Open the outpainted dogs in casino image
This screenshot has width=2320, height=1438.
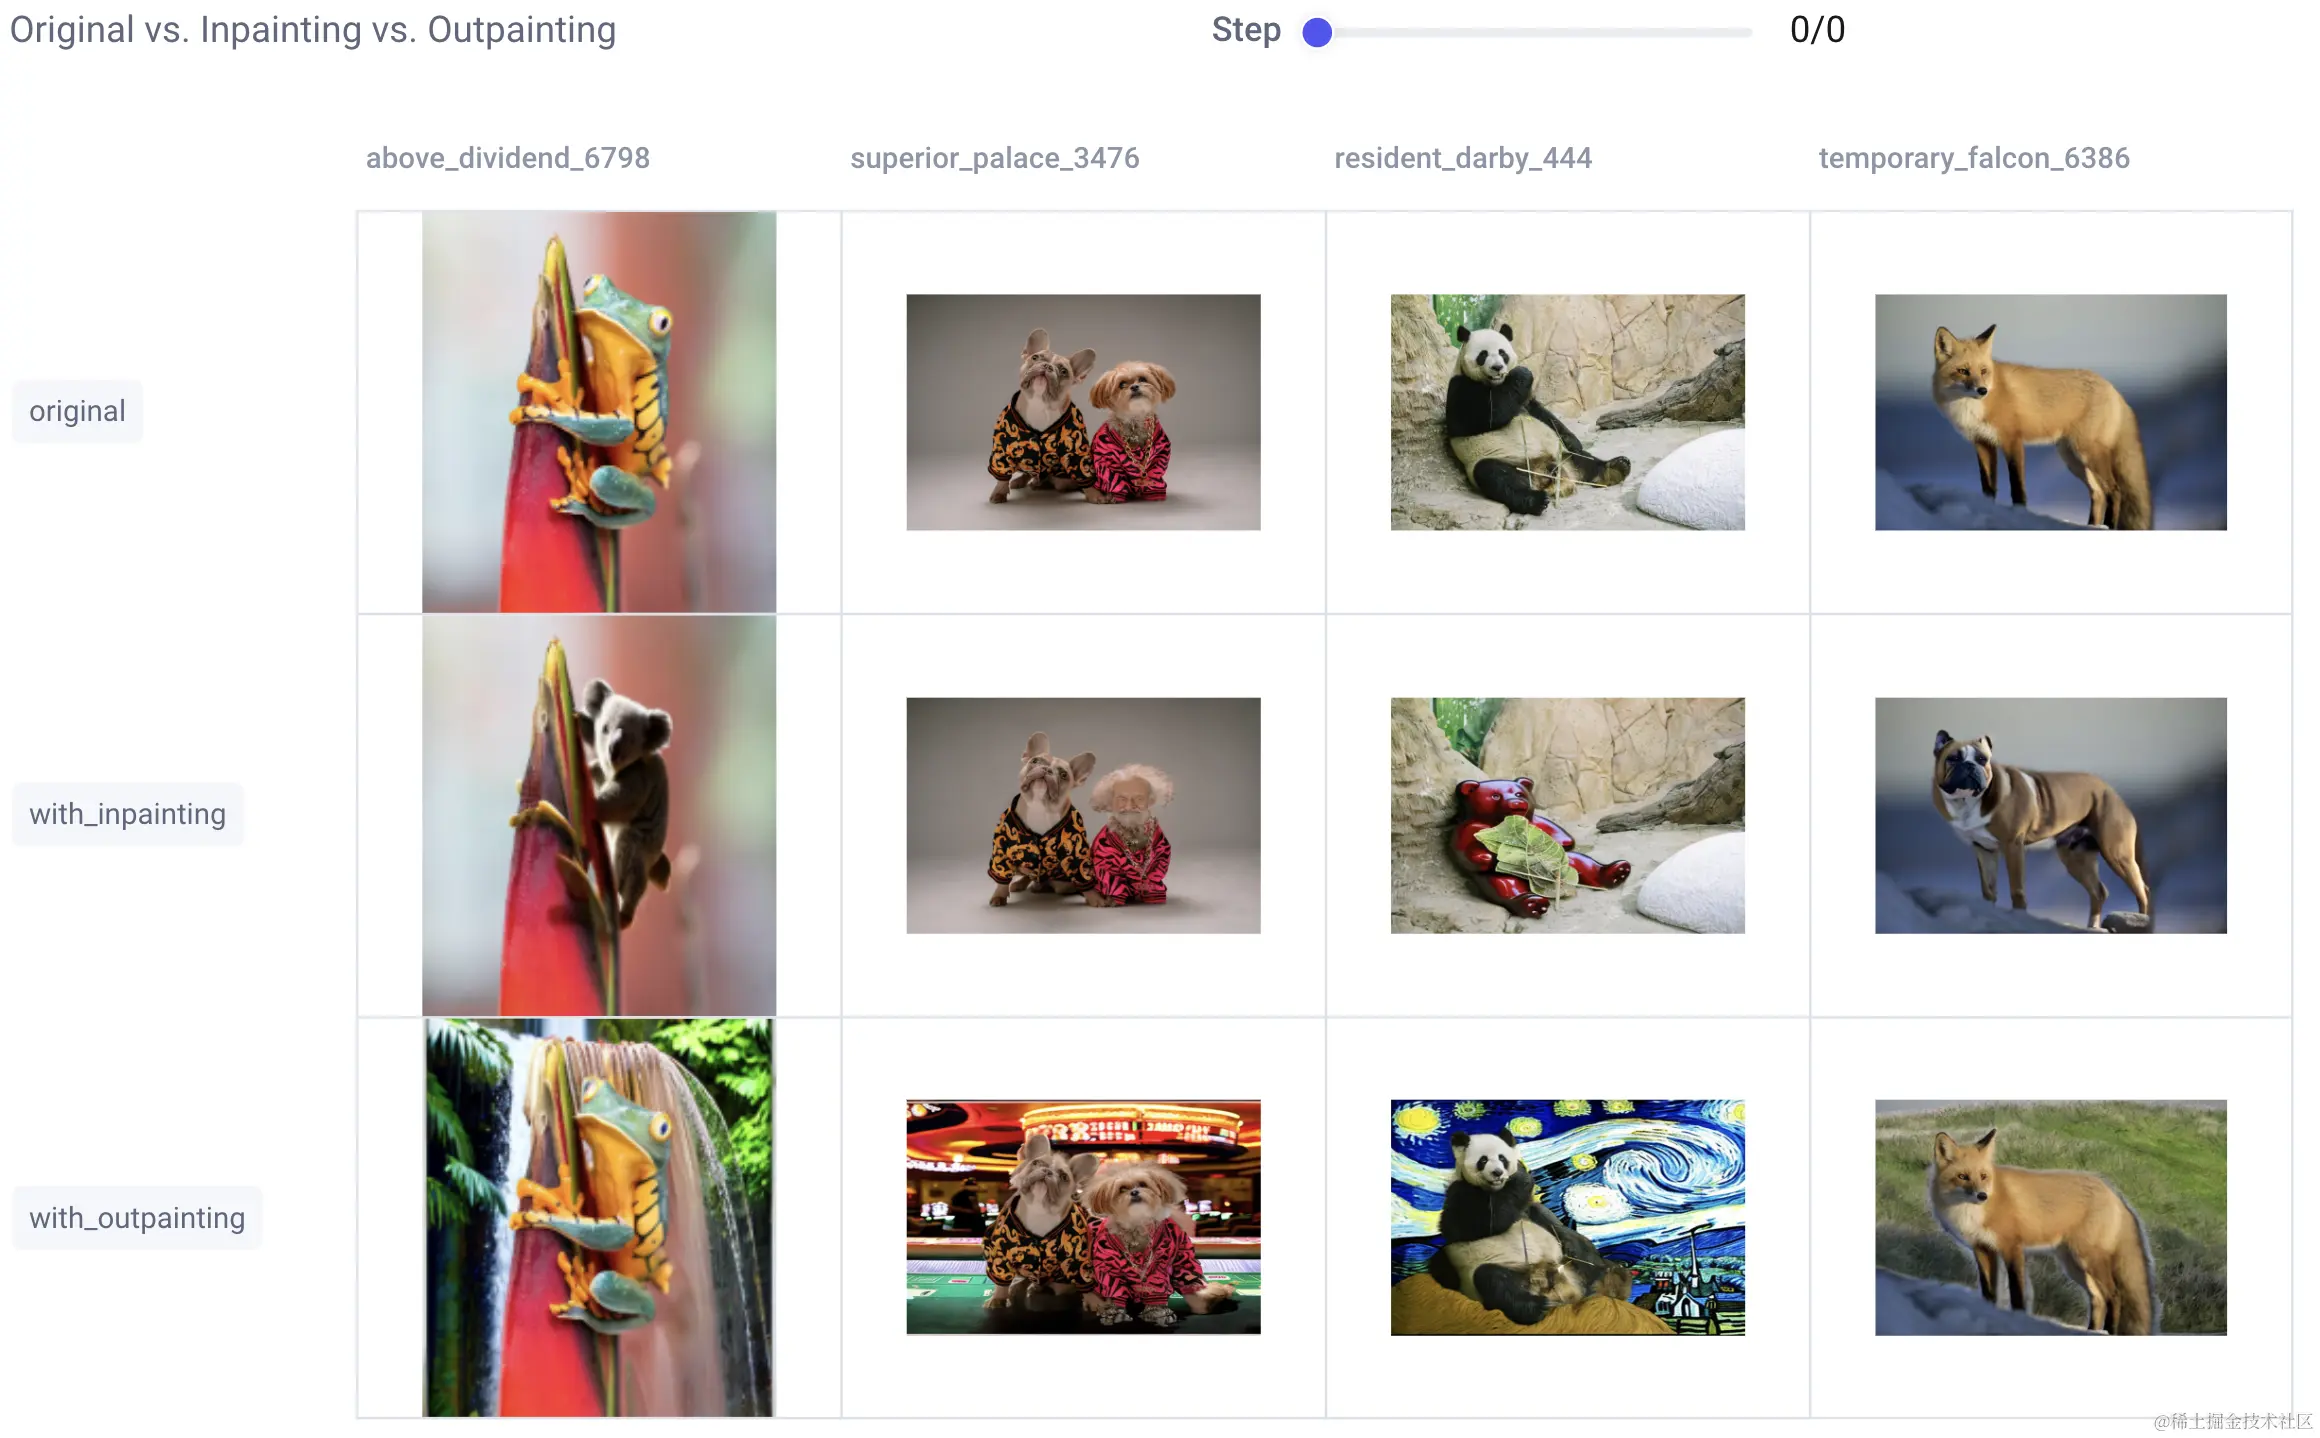click(x=1083, y=1217)
